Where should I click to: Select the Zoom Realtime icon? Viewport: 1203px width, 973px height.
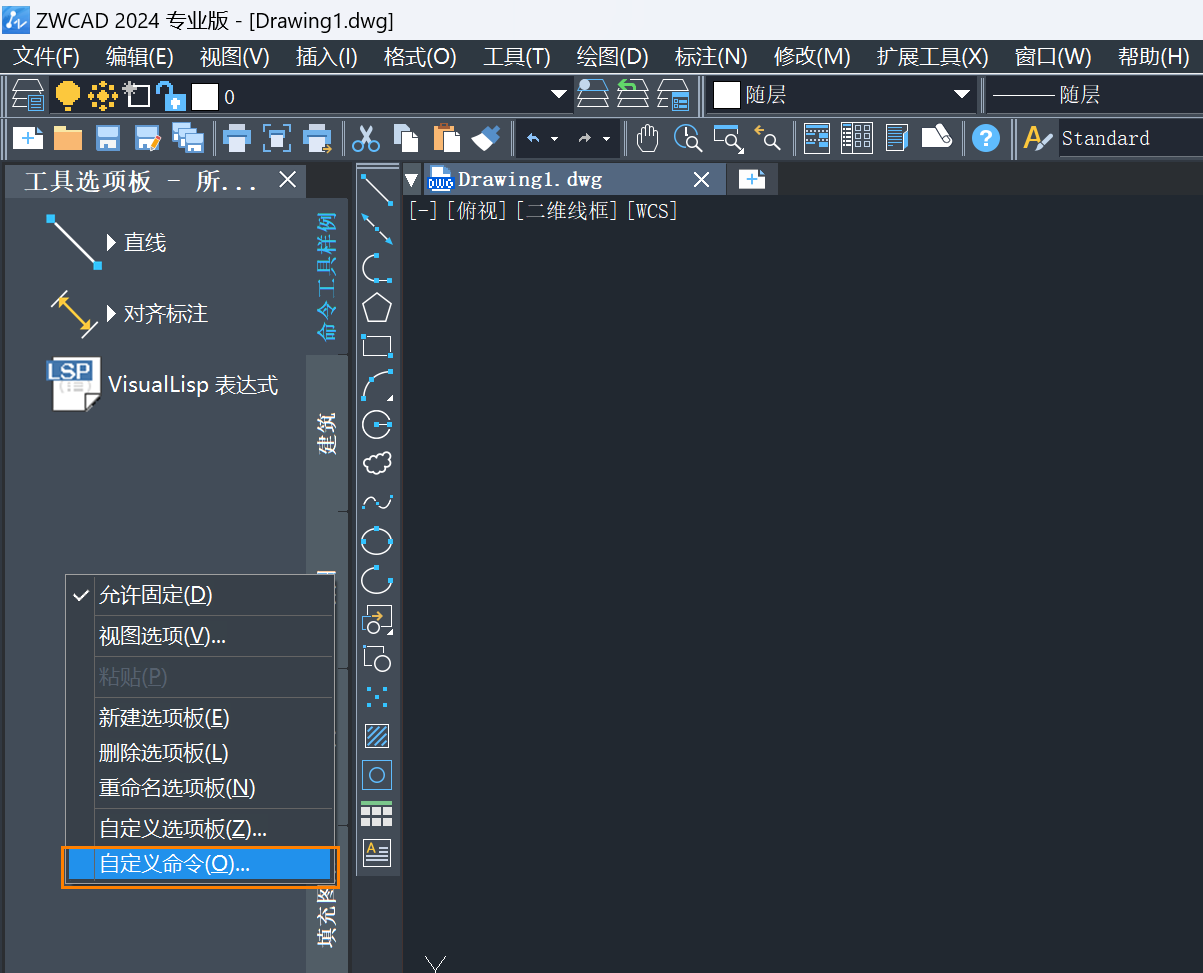(688, 138)
